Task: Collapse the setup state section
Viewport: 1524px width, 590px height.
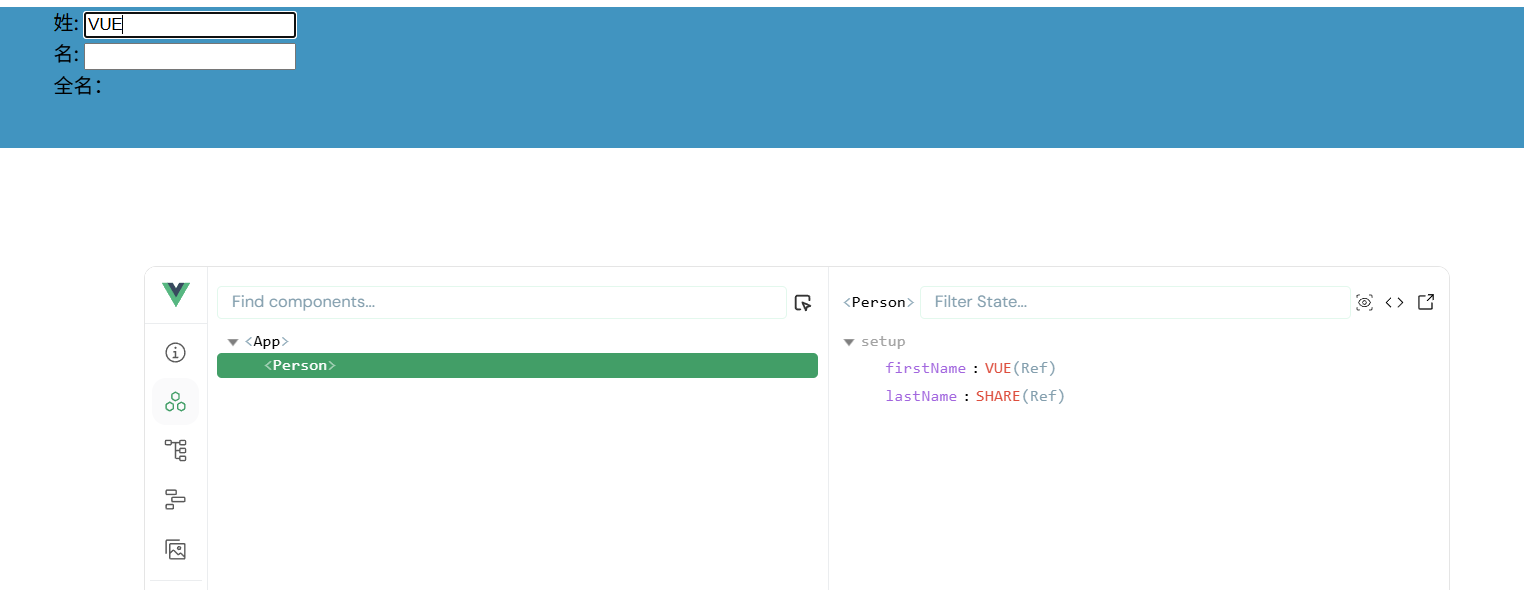Action: [849, 342]
